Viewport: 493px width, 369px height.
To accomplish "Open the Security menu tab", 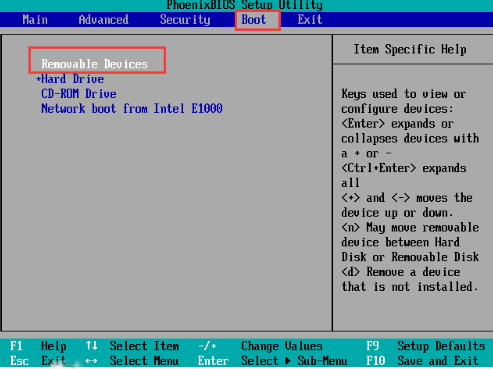I will tap(185, 20).
